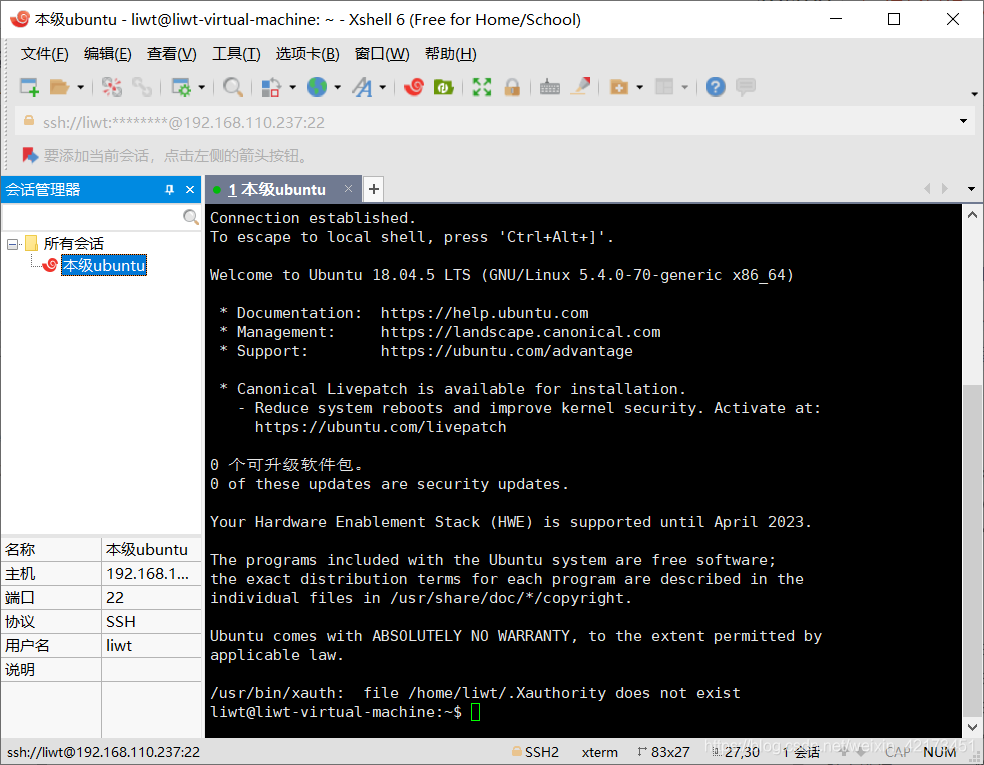The width and height of the screenshot is (984, 765).
Task: Collapse the 所有会话 tree node
Action: tap(12, 243)
